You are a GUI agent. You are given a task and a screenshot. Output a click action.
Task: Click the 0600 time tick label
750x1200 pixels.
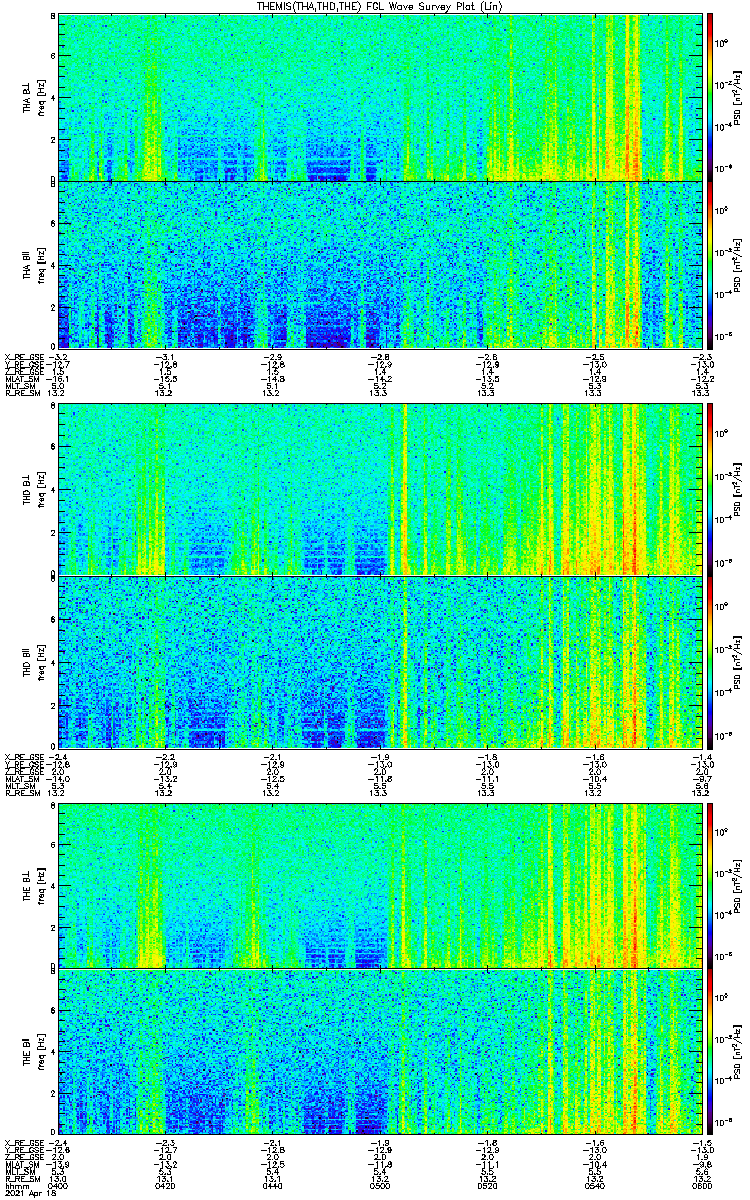pos(701,1185)
